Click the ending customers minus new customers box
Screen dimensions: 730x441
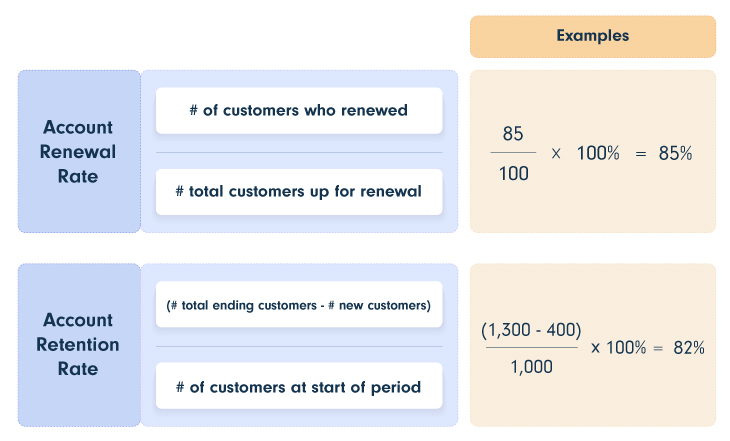click(x=299, y=305)
